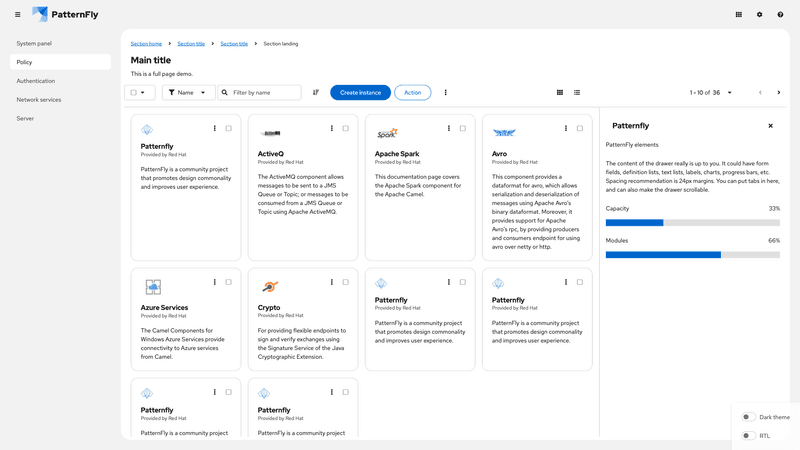Viewport: 800px width, 450px height.
Task: Click the Modules progress bar
Action: [x=692, y=255]
